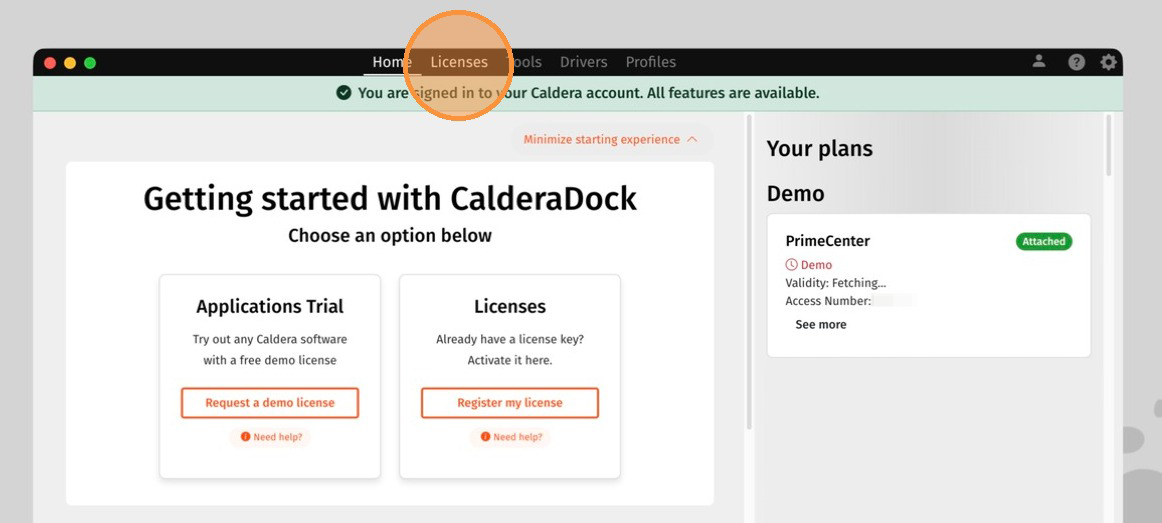Open the settings gear icon
Image resolution: width=1162 pixels, height=523 pixels.
pyautogui.click(x=1108, y=62)
